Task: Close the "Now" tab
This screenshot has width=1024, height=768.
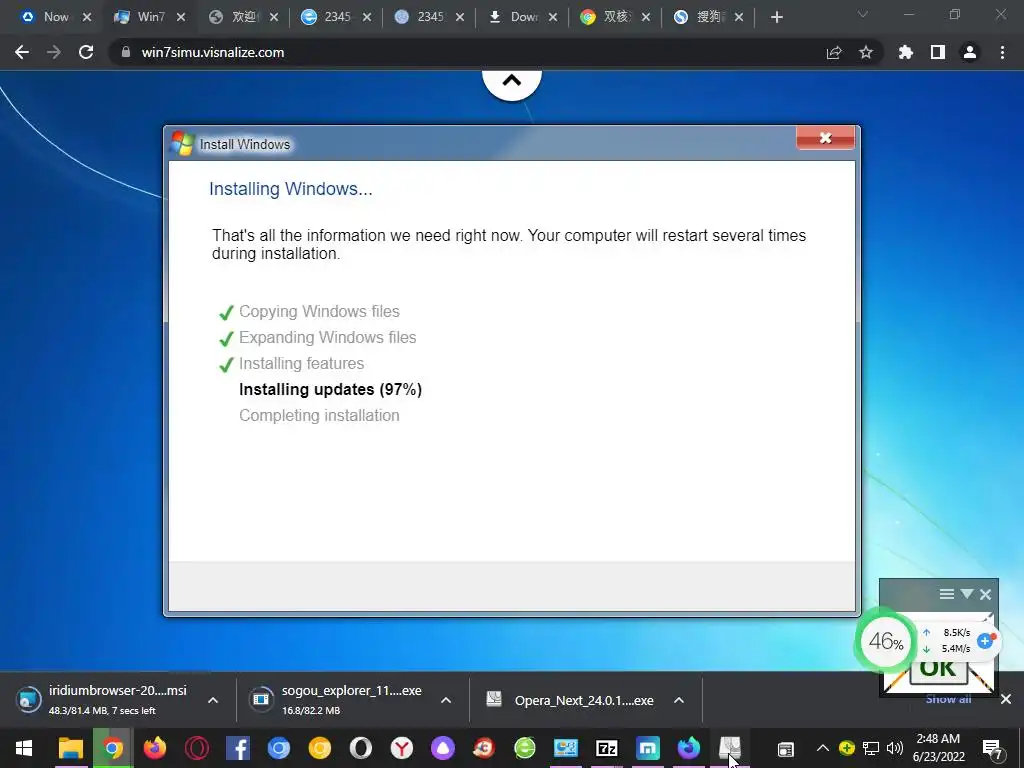Action: [x=87, y=17]
